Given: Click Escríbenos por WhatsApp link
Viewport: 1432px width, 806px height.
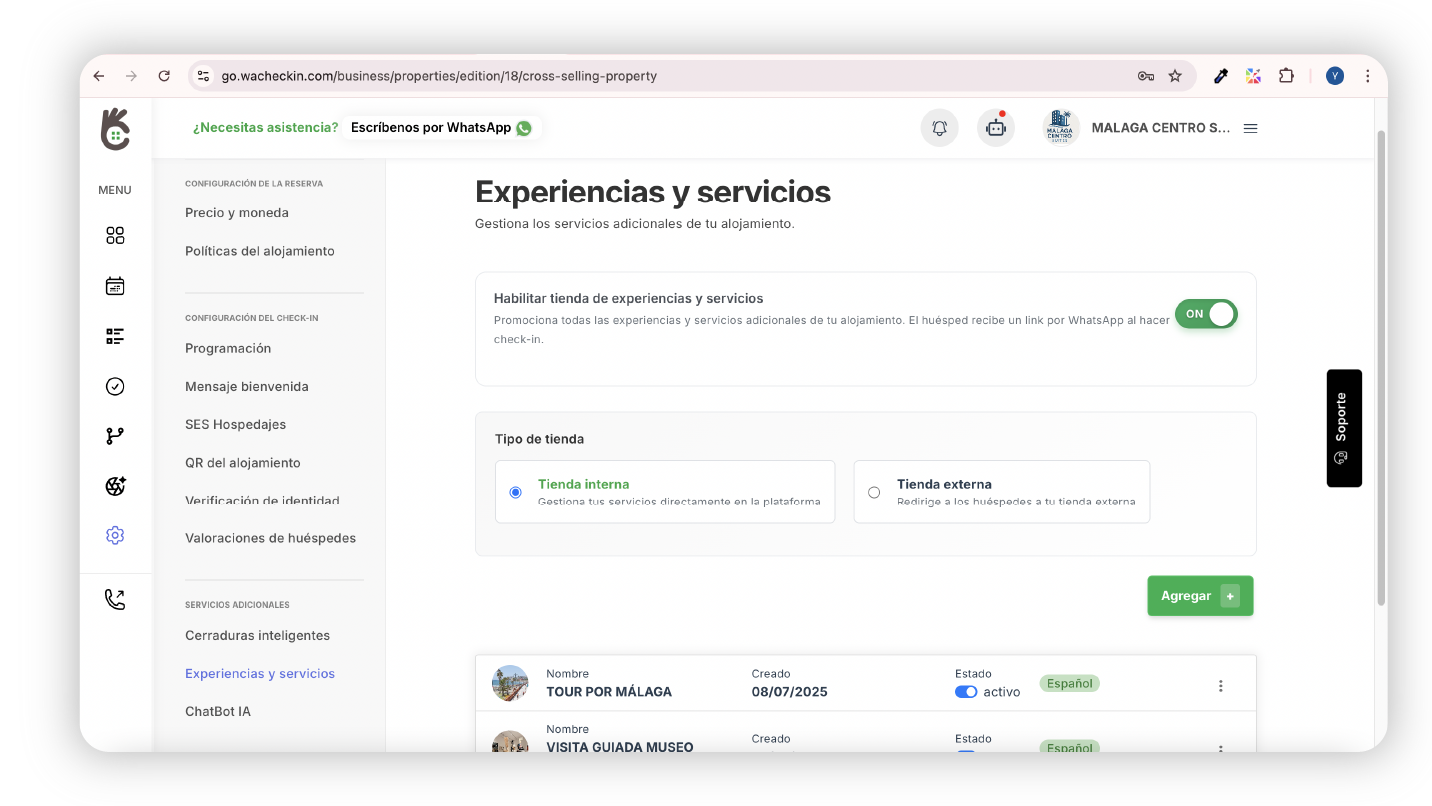Looking at the screenshot, I should click(440, 128).
